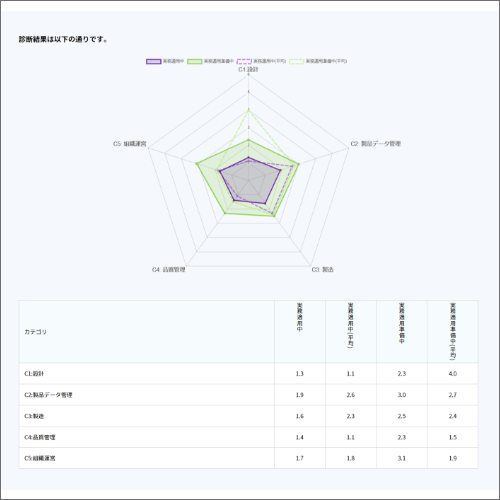Select the 実務適用中 table column header
This screenshot has width=500, height=500.
tap(300, 317)
